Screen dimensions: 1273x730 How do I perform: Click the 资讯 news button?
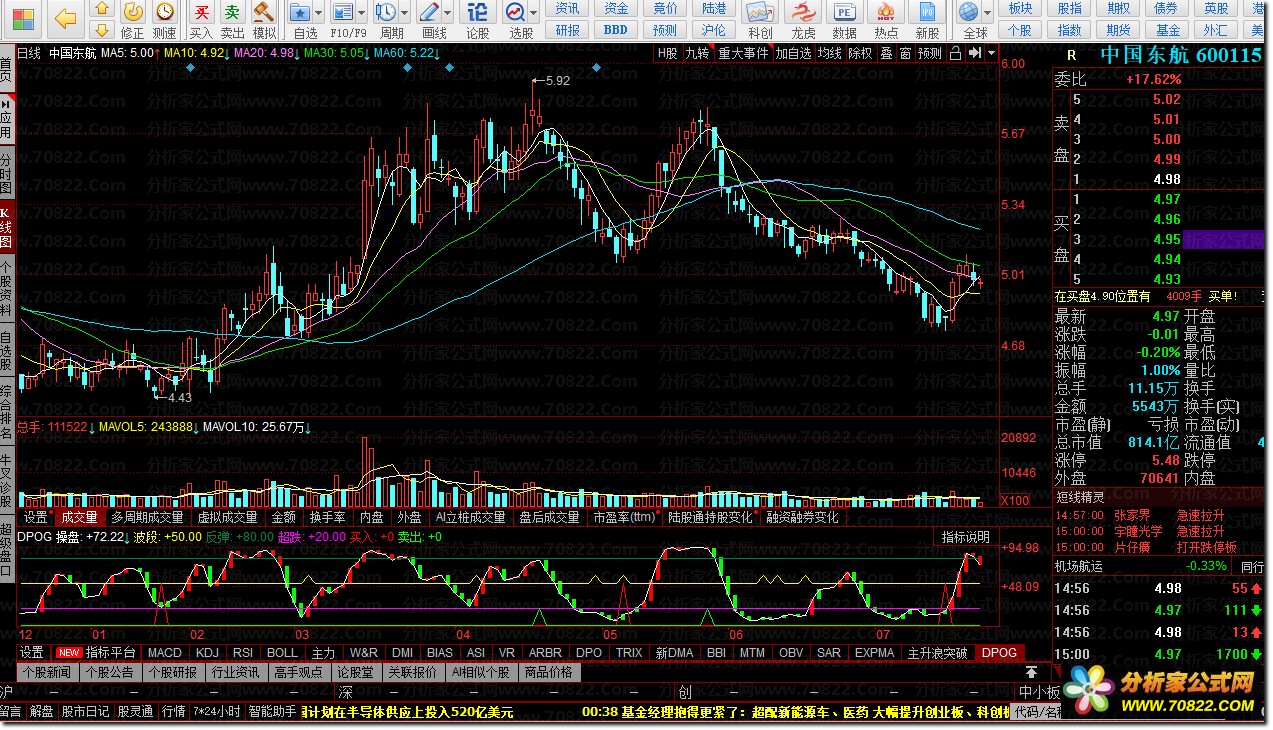(568, 8)
